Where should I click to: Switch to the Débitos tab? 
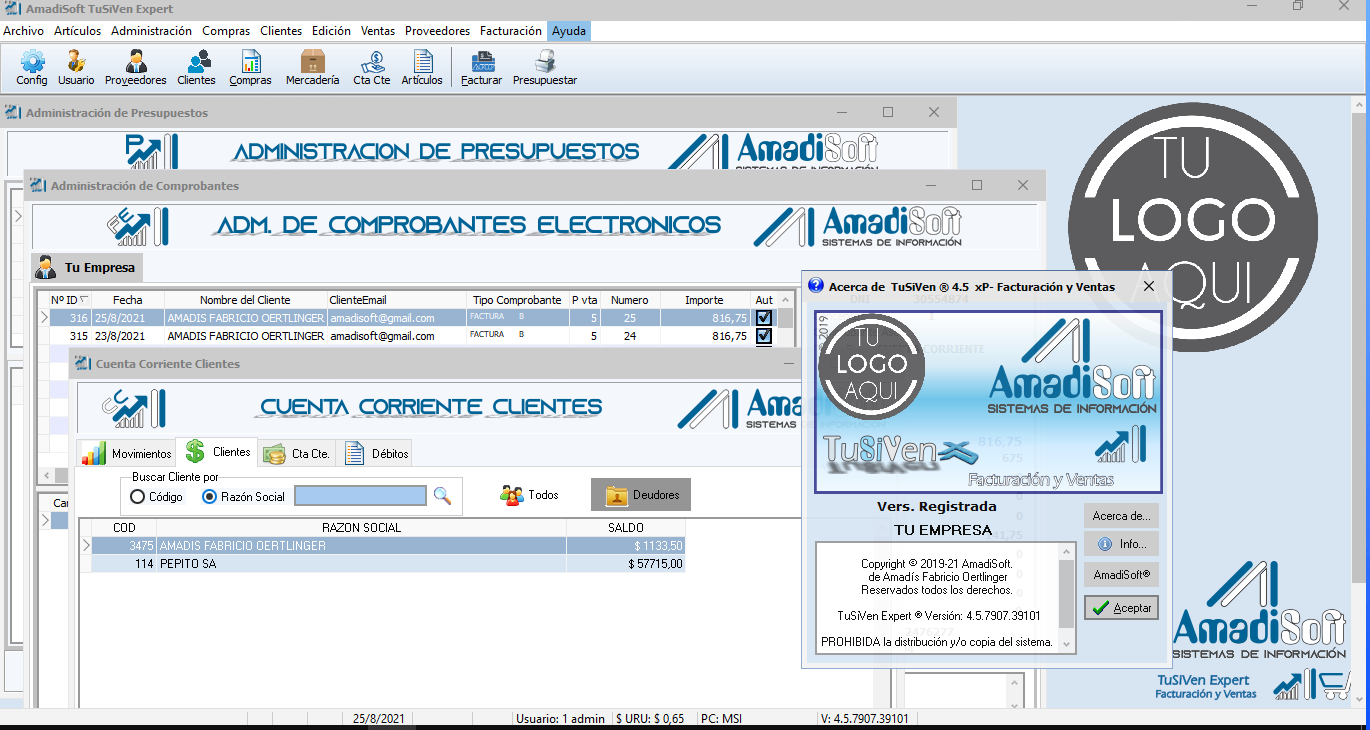point(376,453)
